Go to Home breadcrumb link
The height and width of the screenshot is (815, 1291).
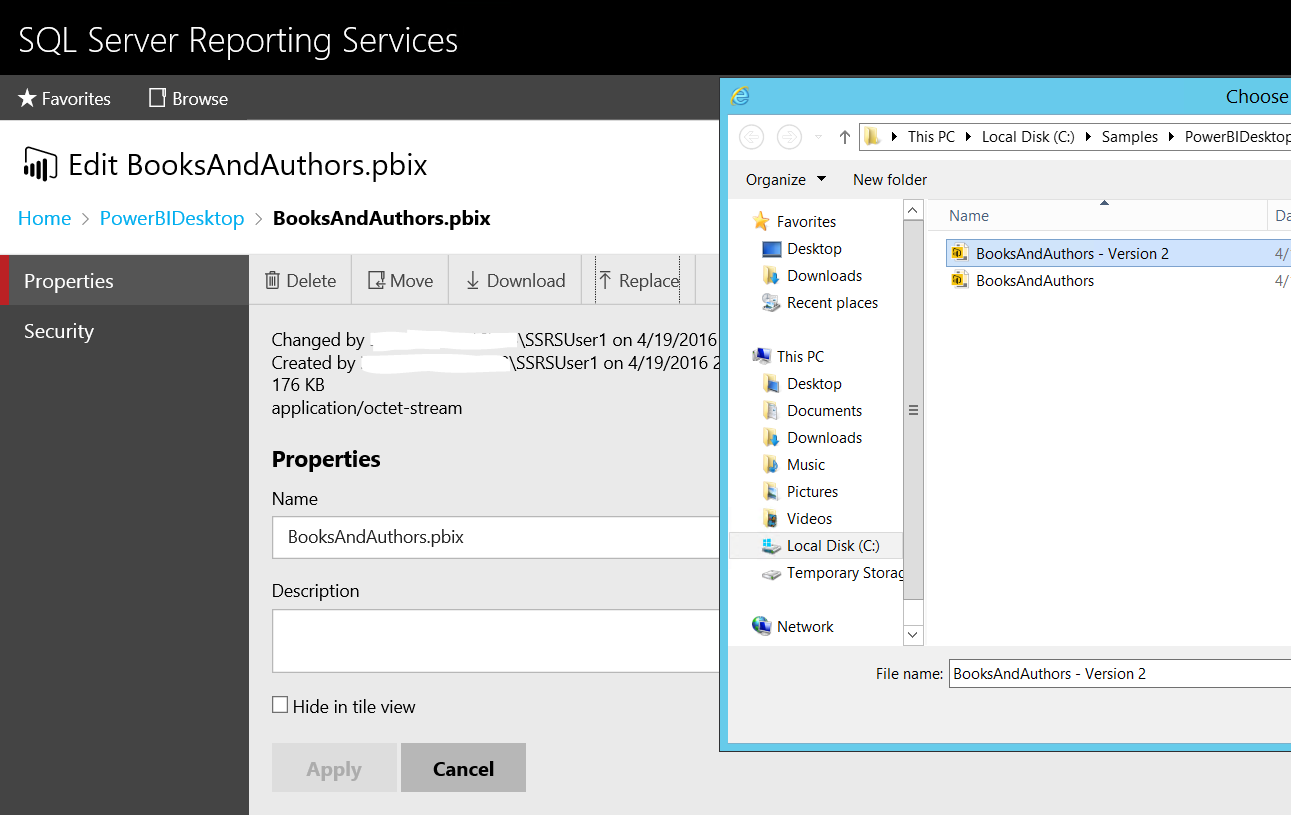pos(44,218)
